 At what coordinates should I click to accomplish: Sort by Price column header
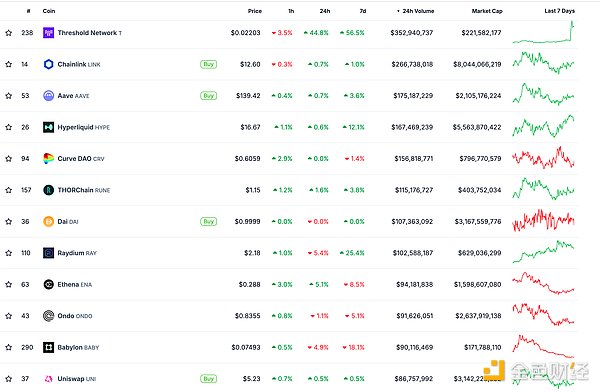254,11
